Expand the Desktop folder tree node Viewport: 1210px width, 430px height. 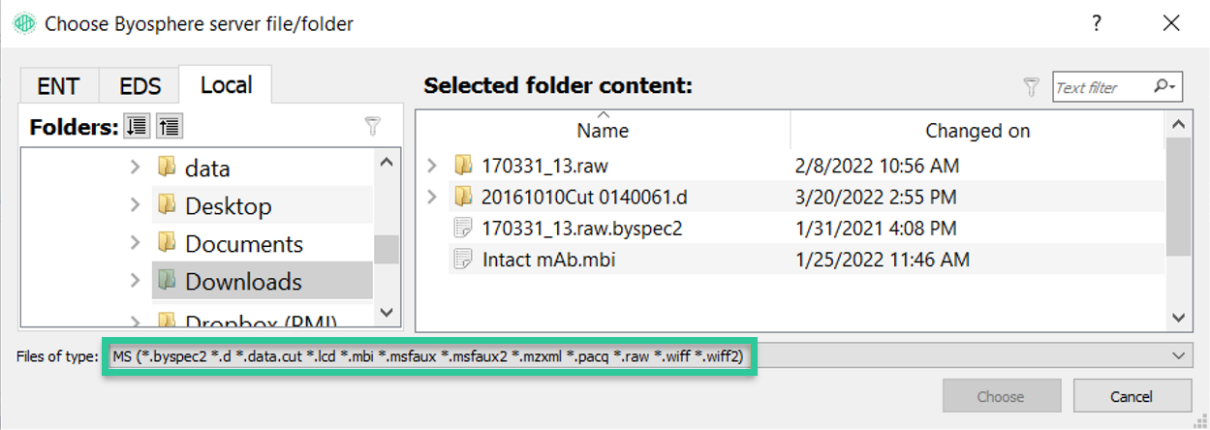(x=135, y=205)
